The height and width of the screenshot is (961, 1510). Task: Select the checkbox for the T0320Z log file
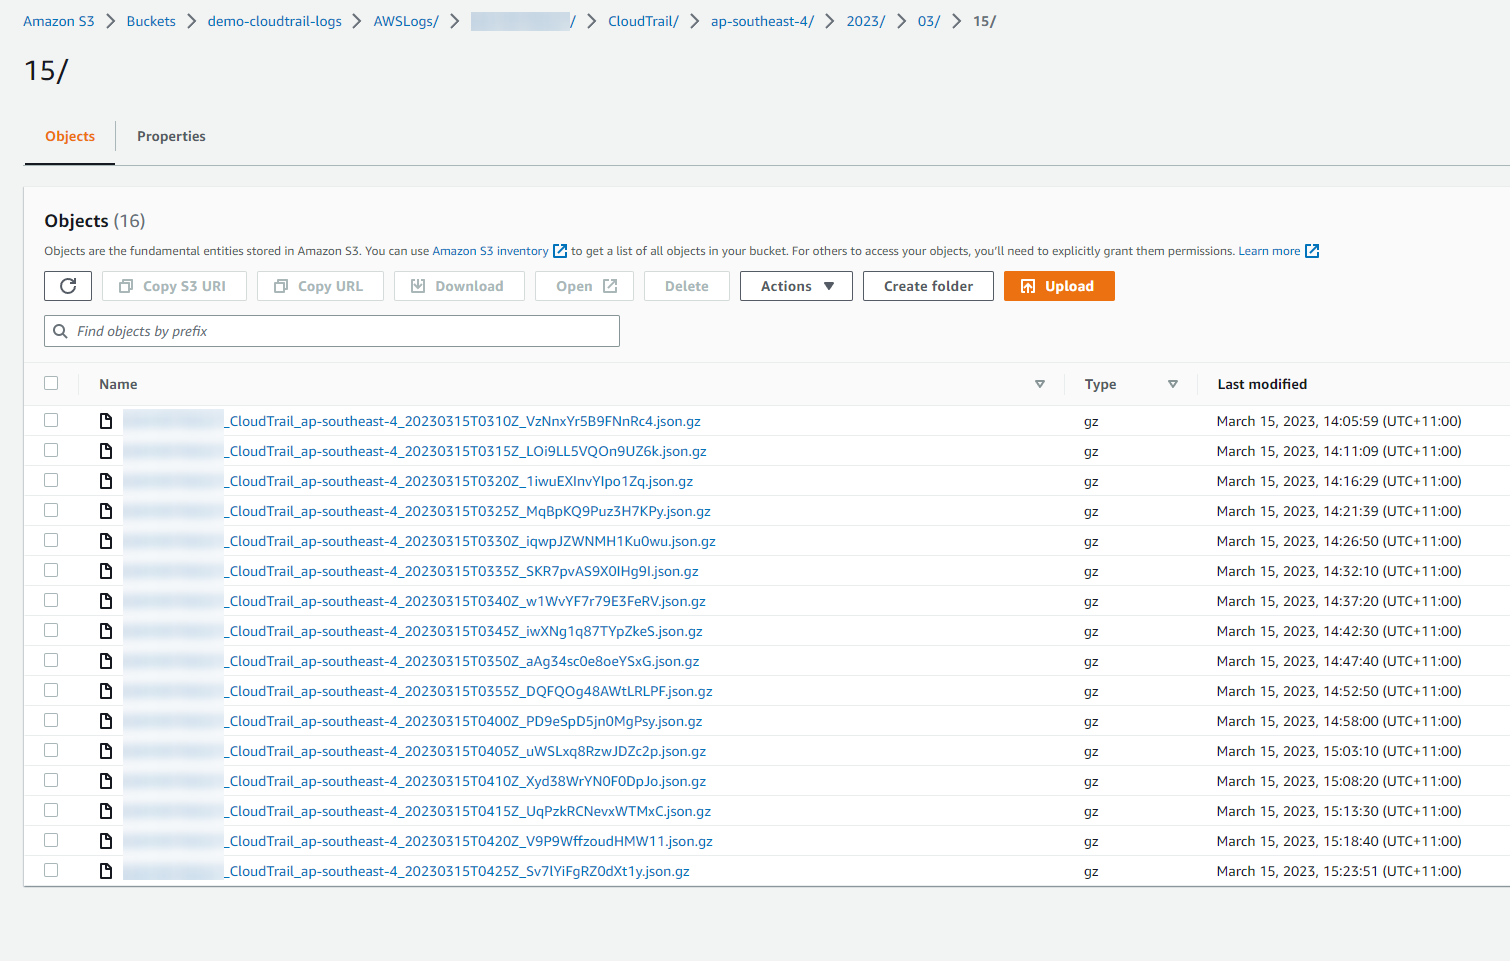(51, 480)
